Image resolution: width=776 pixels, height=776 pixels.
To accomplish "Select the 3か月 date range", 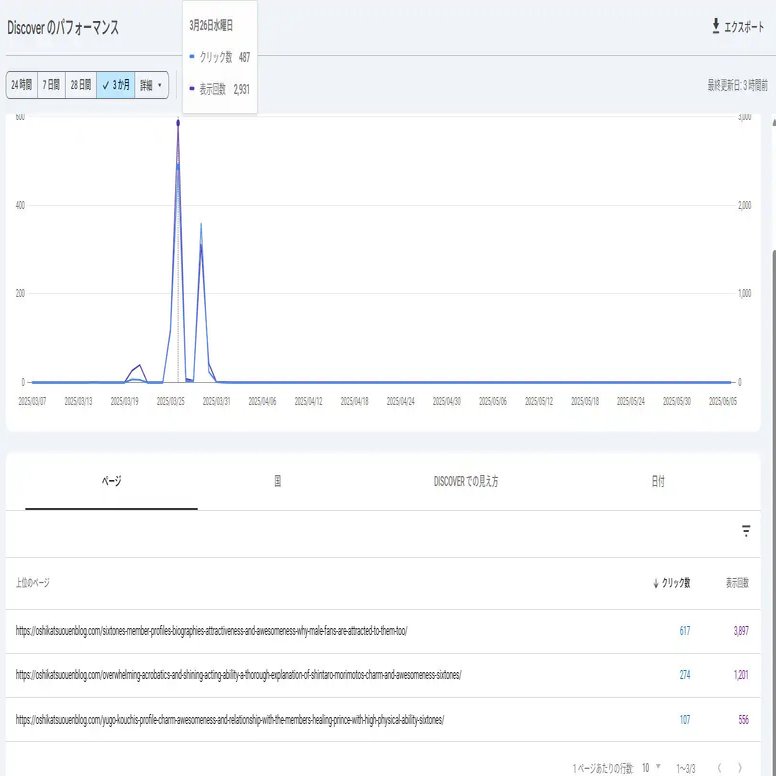I will [x=116, y=85].
